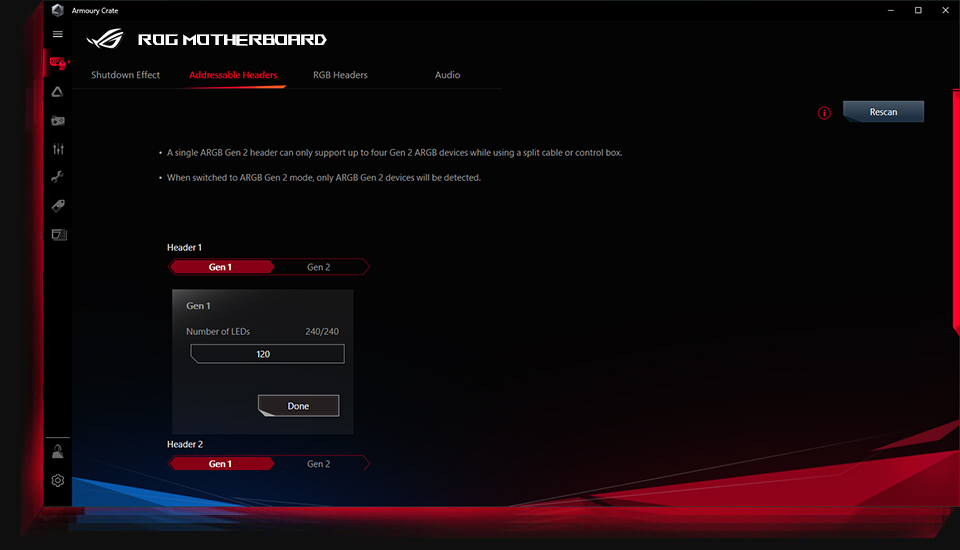Image resolution: width=960 pixels, height=550 pixels.
Task: Open the Tools wrench icon
Action: point(58,177)
